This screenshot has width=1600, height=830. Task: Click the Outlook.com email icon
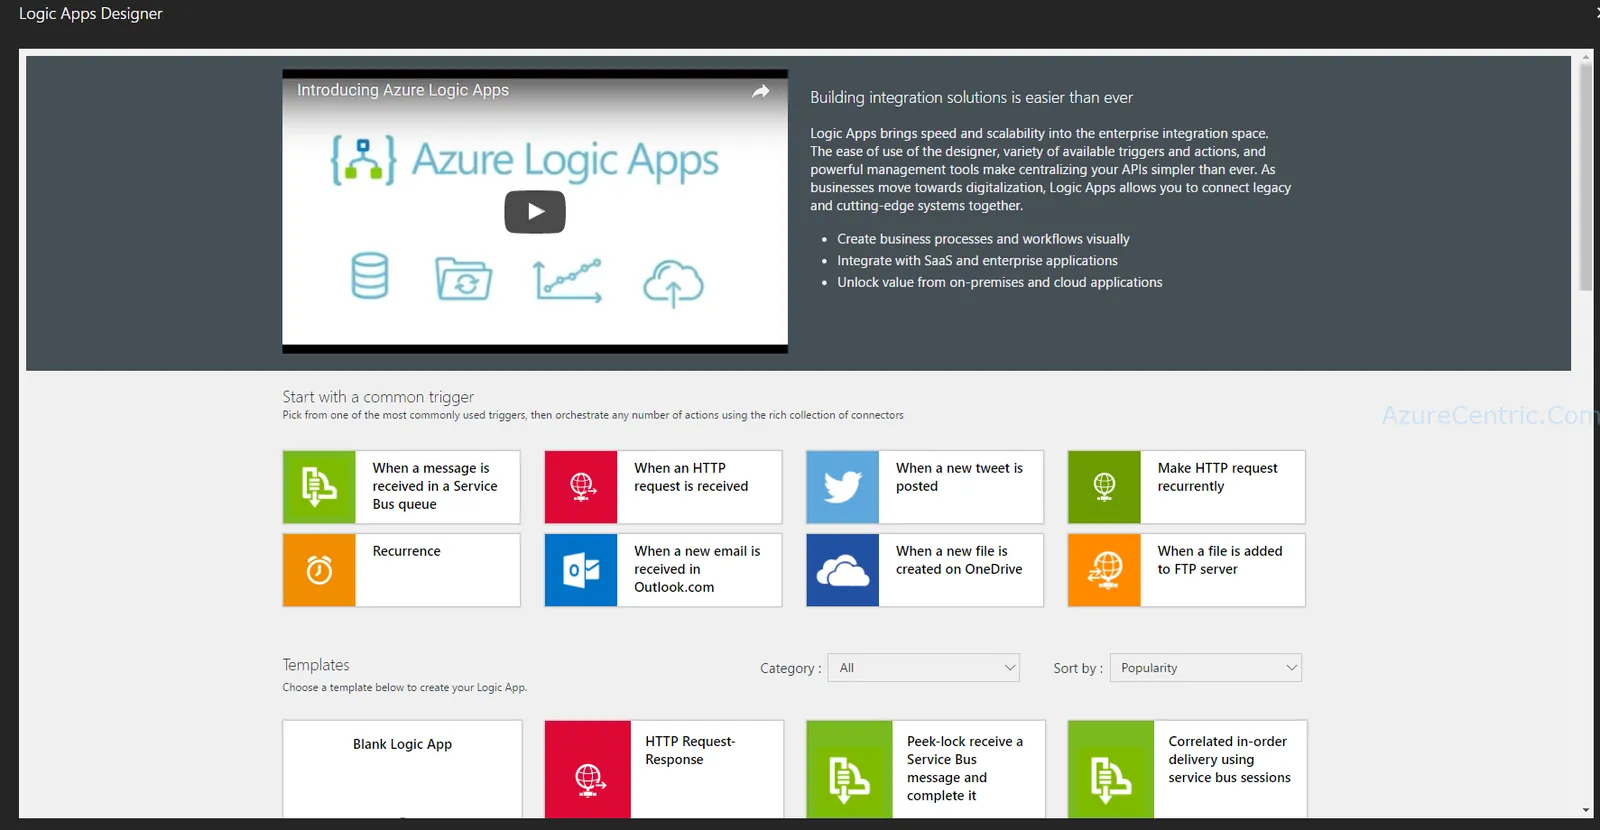click(x=581, y=570)
